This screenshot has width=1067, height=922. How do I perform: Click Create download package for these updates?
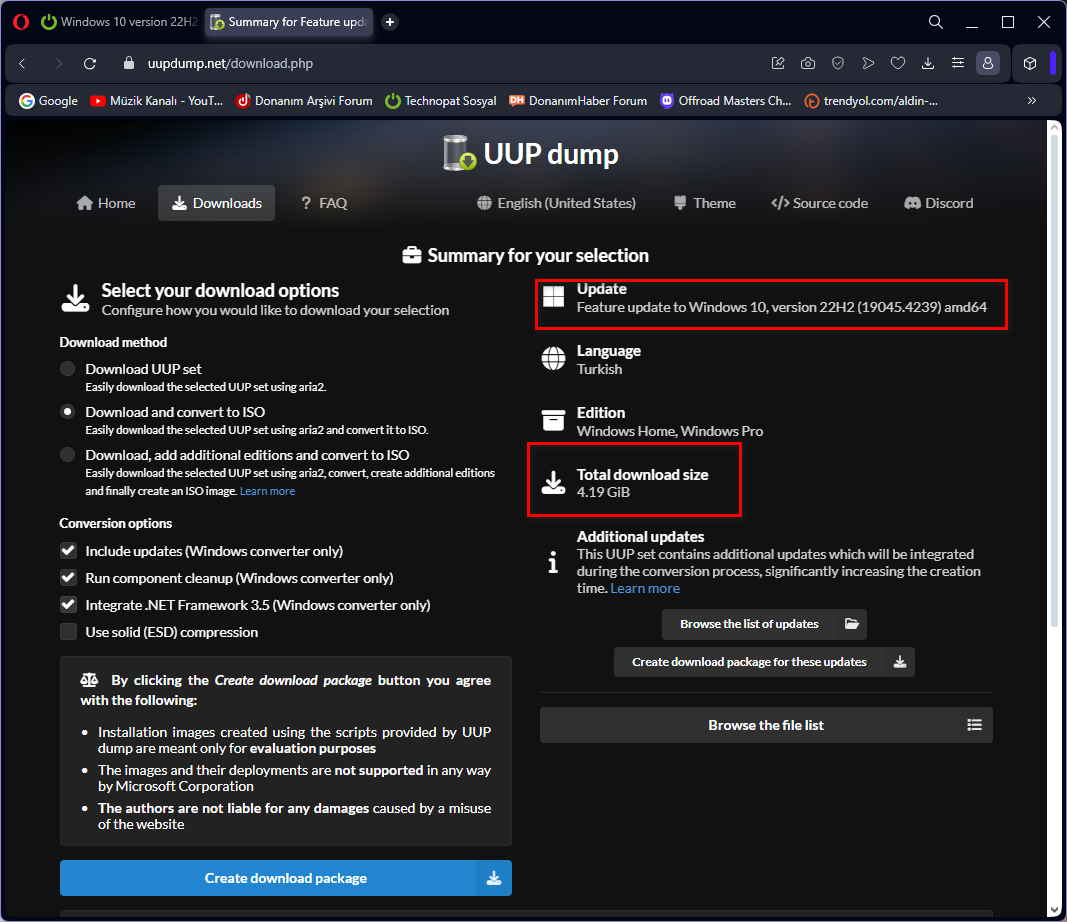pos(764,662)
